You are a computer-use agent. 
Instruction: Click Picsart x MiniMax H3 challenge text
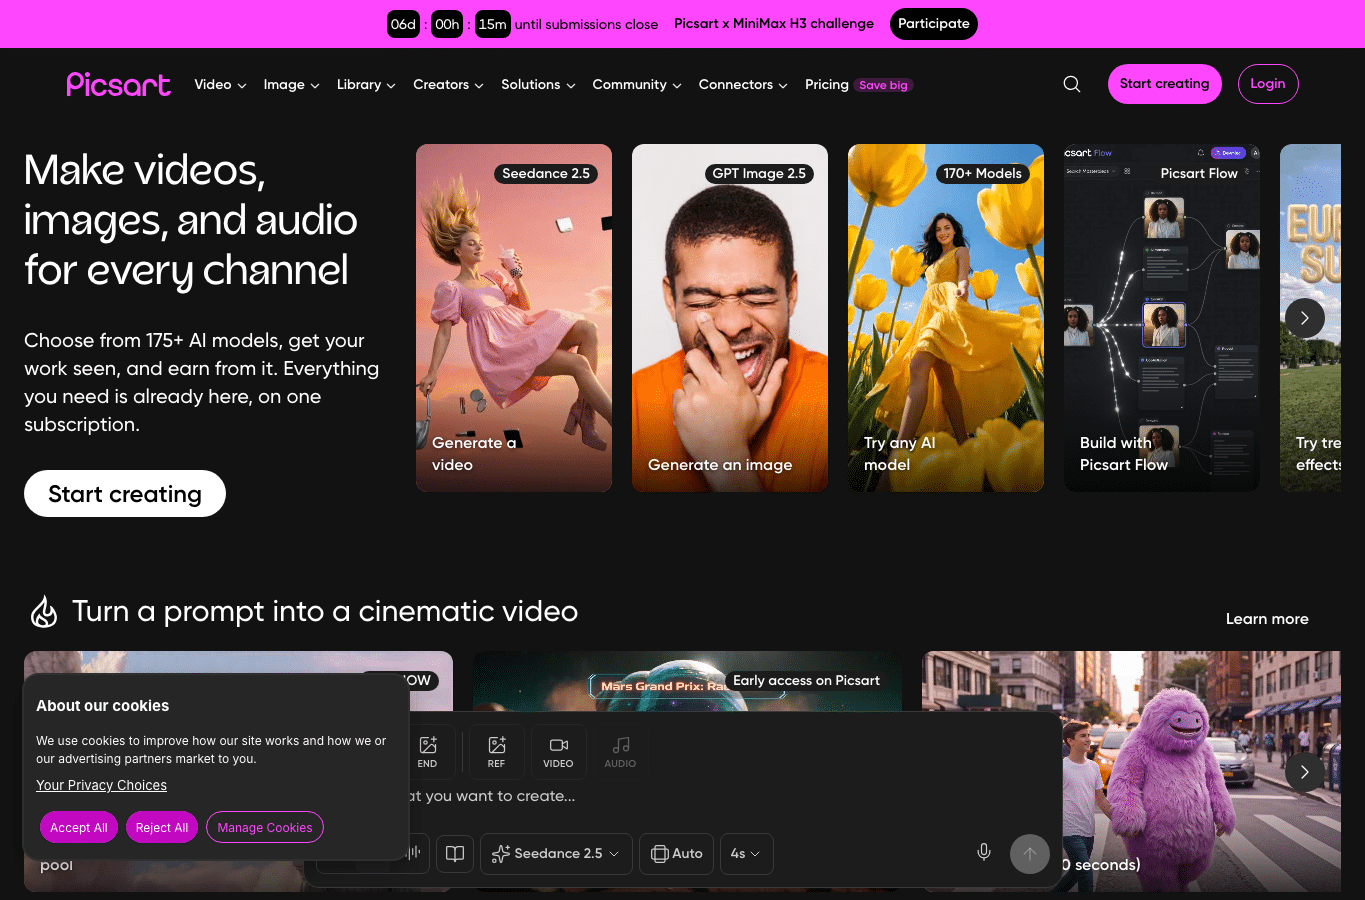774,24
